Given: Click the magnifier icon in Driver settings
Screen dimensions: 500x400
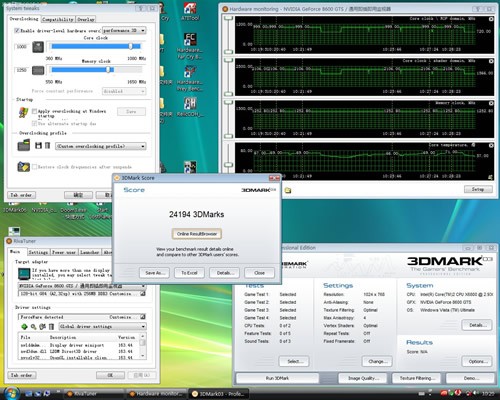Looking at the screenshot, I should pos(33,326).
